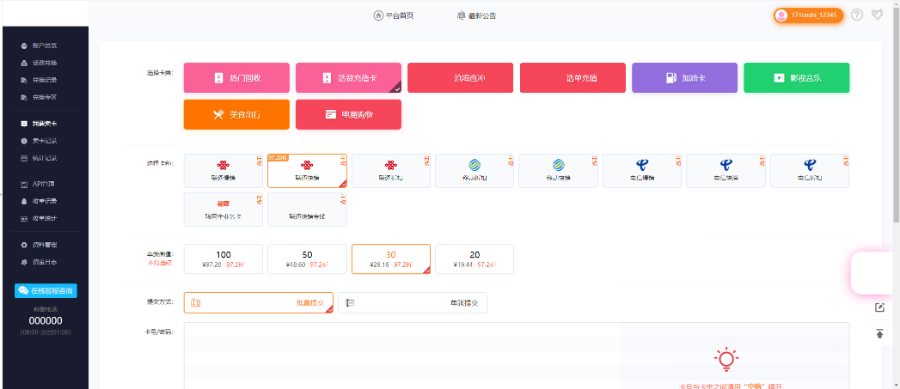Viewport: 900px width, 389px height.
Task: Select the 电信慢销 China Telecom card
Action: coord(642,170)
